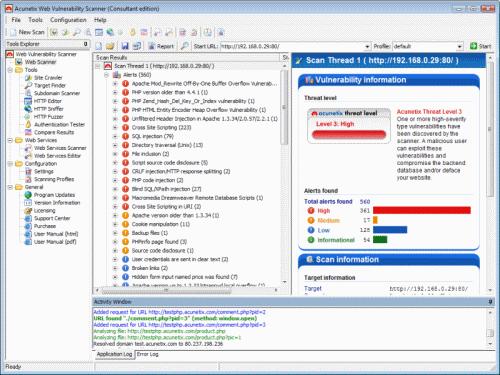Click the Report toolbar button

[161, 46]
